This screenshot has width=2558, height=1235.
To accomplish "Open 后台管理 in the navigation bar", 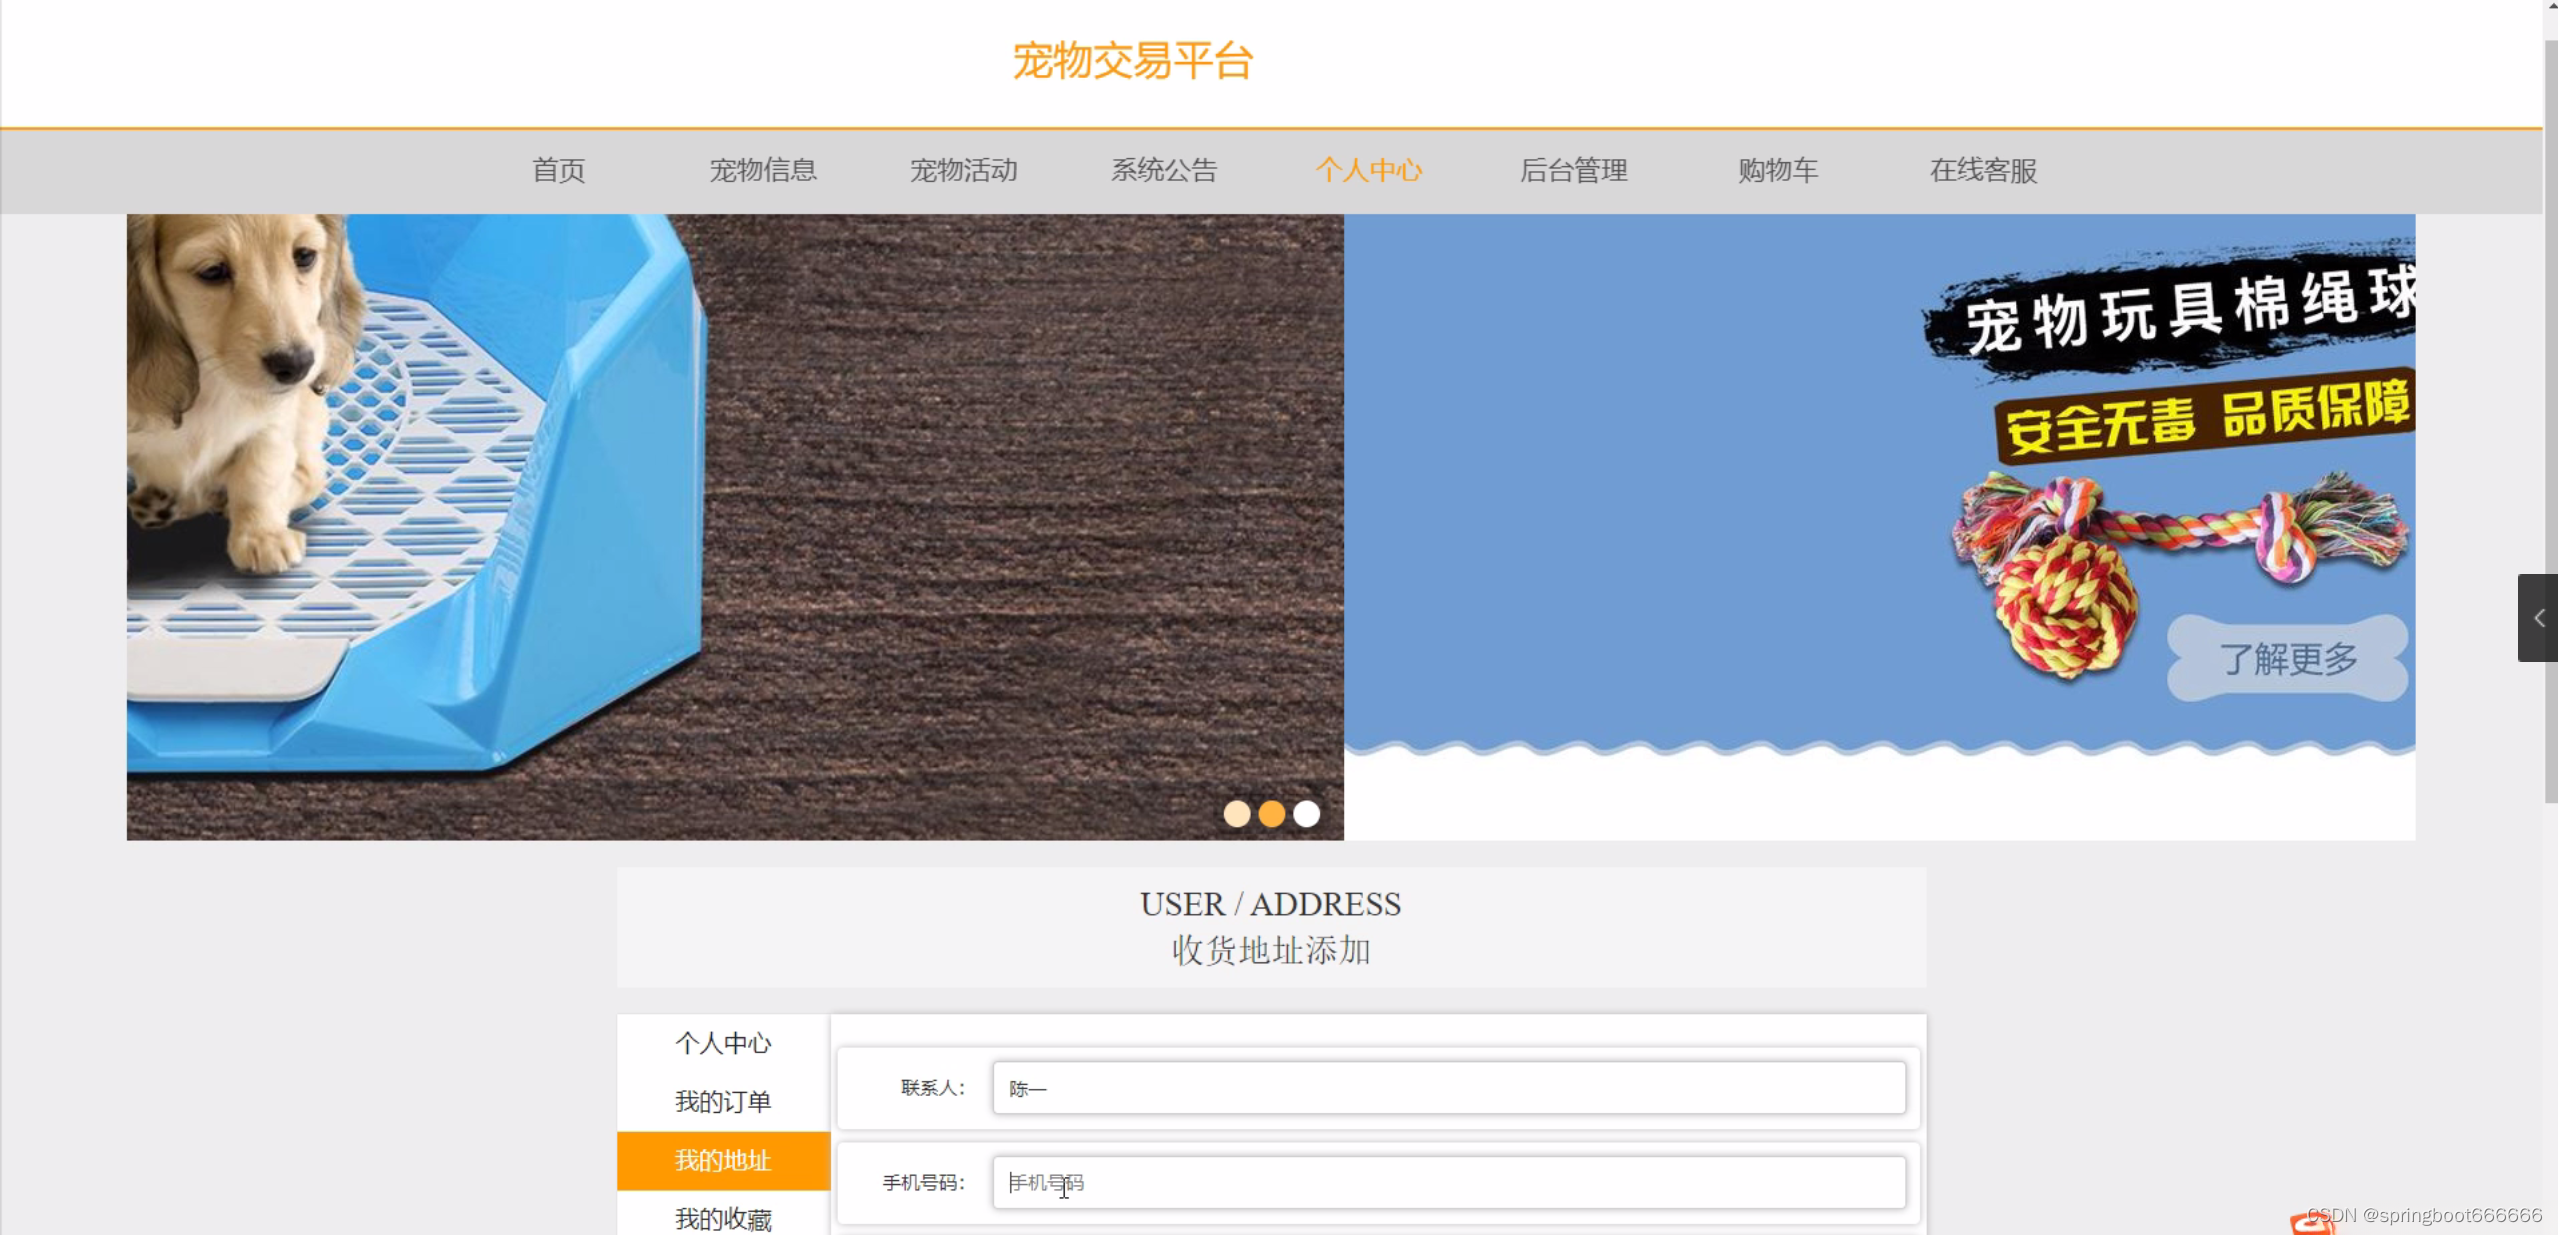I will point(1573,170).
